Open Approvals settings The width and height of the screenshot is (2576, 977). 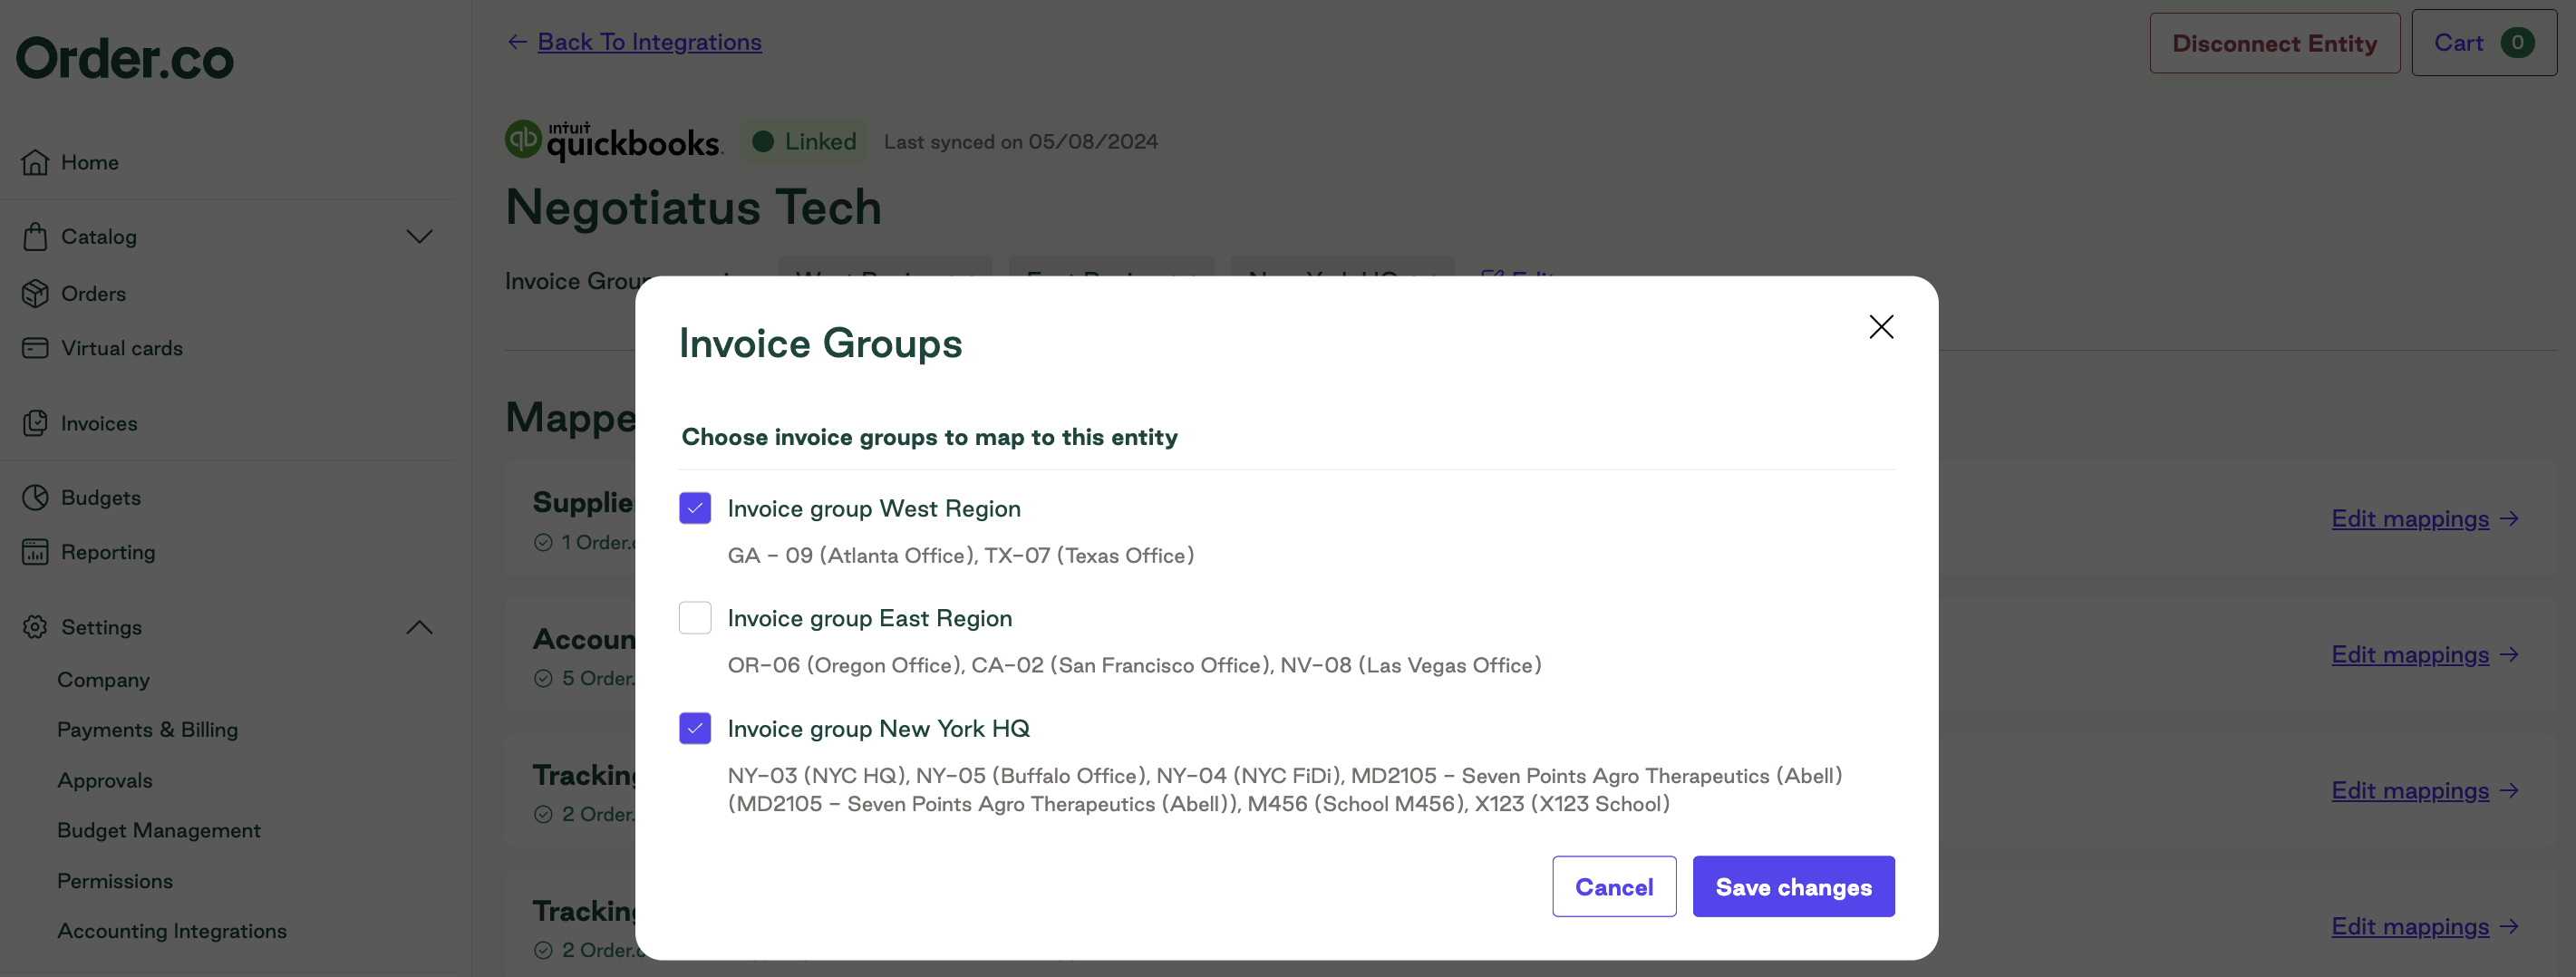click(104, 780)
